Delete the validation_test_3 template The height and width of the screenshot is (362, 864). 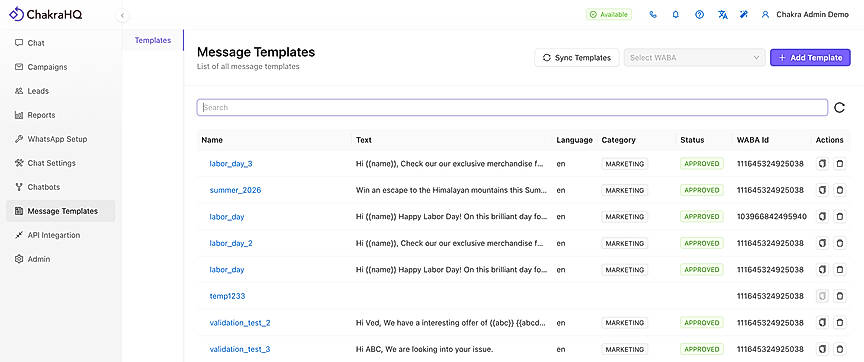(839, 349)
